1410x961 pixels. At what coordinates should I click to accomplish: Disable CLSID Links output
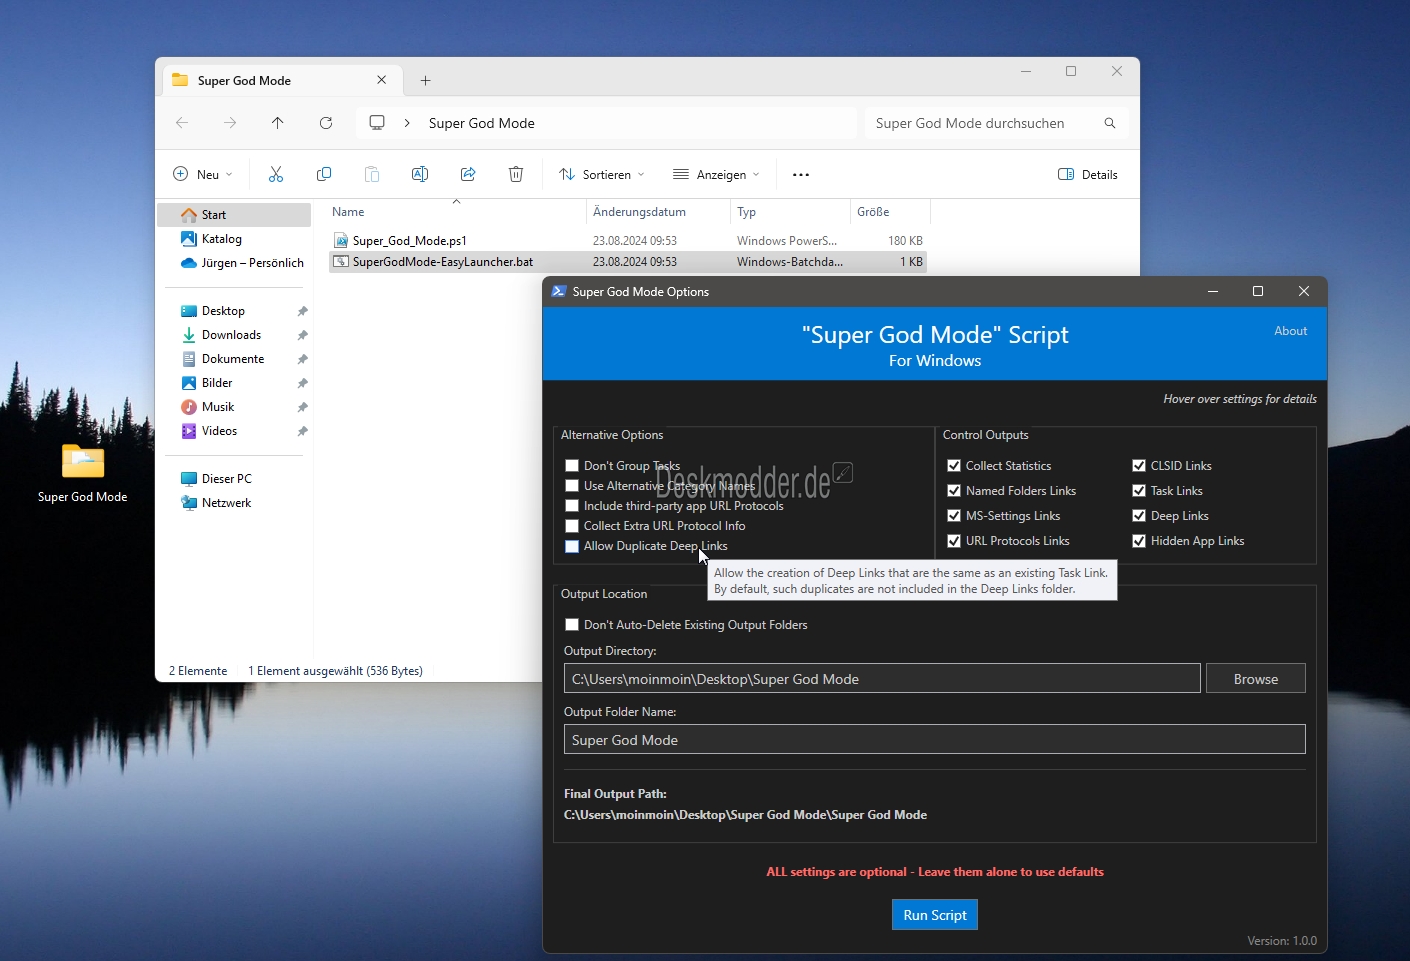(1139, 466)
